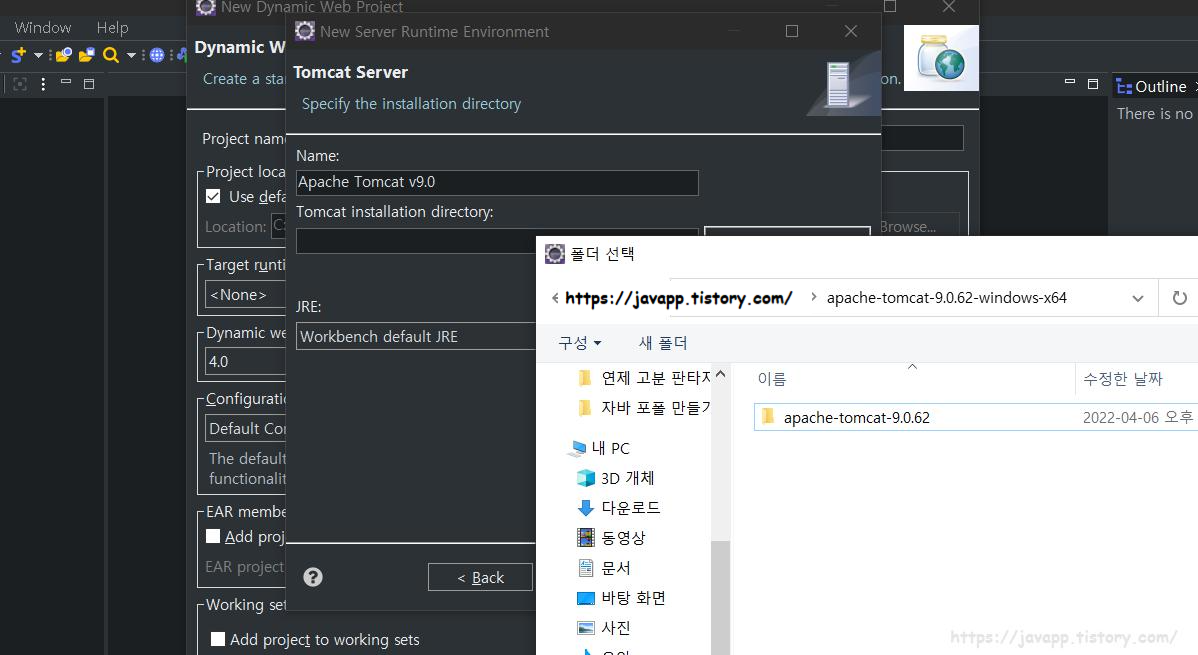Click the 문서 document icon
Screen dimensions: 1198x655
(x=586, y=568)
